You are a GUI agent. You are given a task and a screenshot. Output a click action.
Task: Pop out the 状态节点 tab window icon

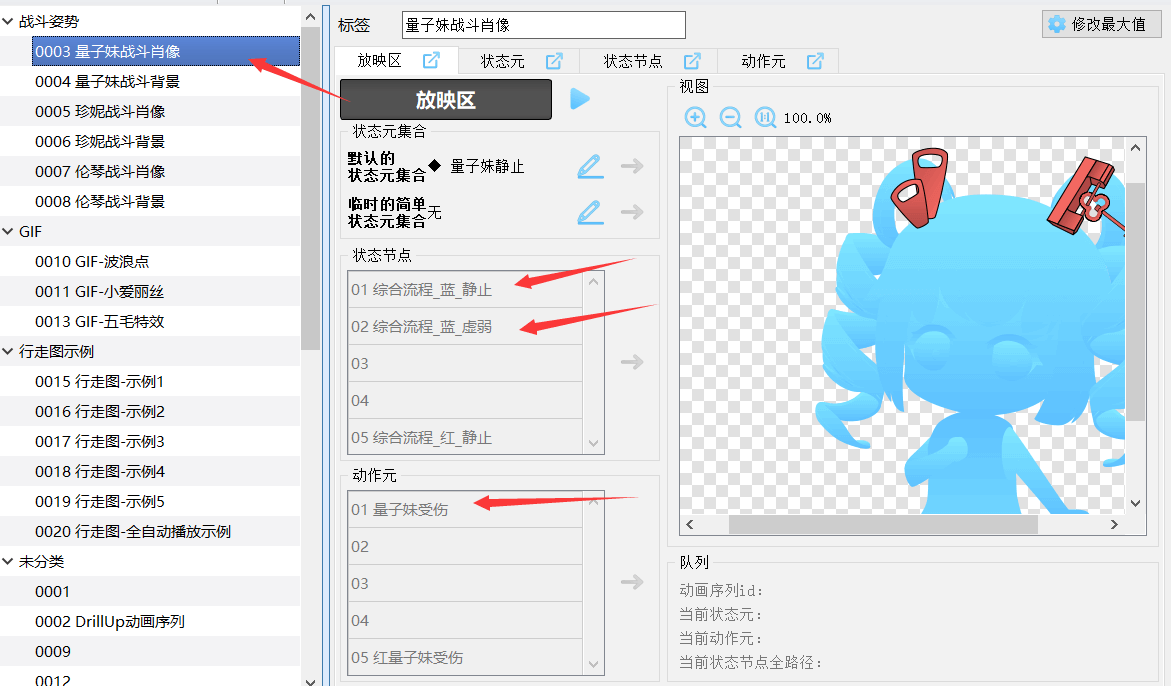click(692, 61)
